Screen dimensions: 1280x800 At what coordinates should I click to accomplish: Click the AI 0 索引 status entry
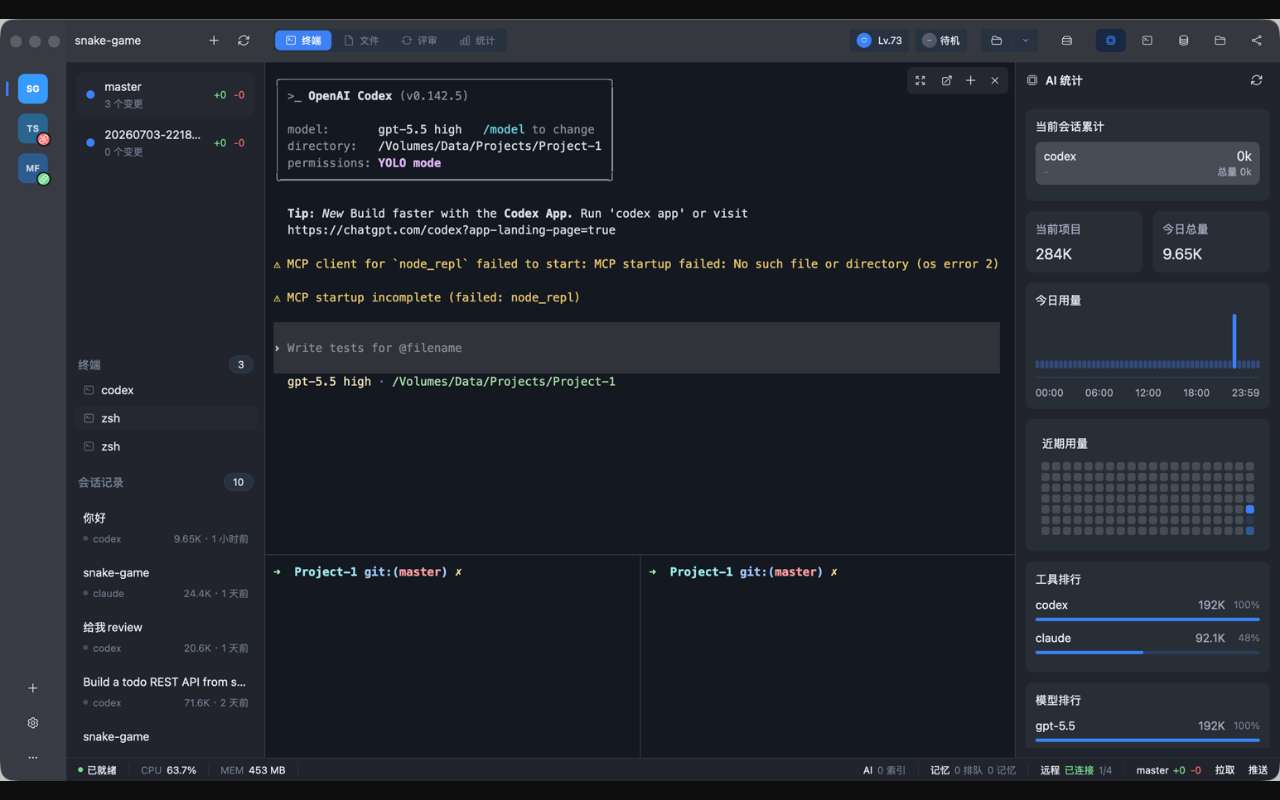[x=884, y=770]
